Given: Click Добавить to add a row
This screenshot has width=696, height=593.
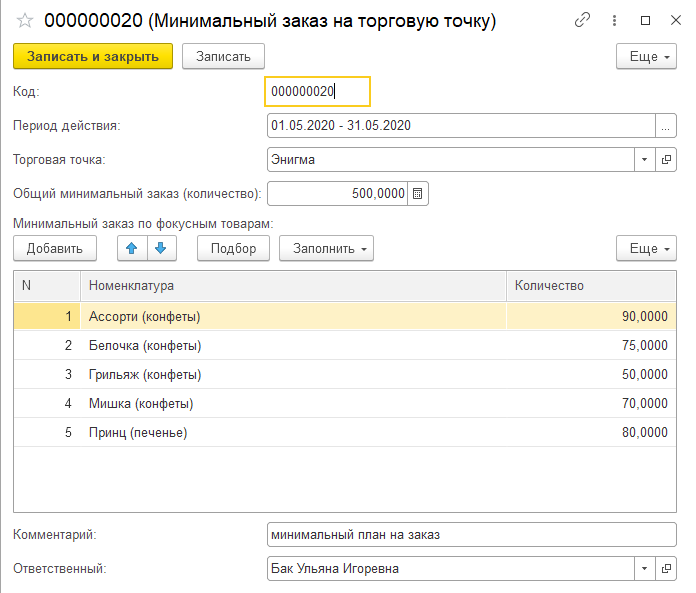Looking at the screenshot, I should tap(55, 248).
